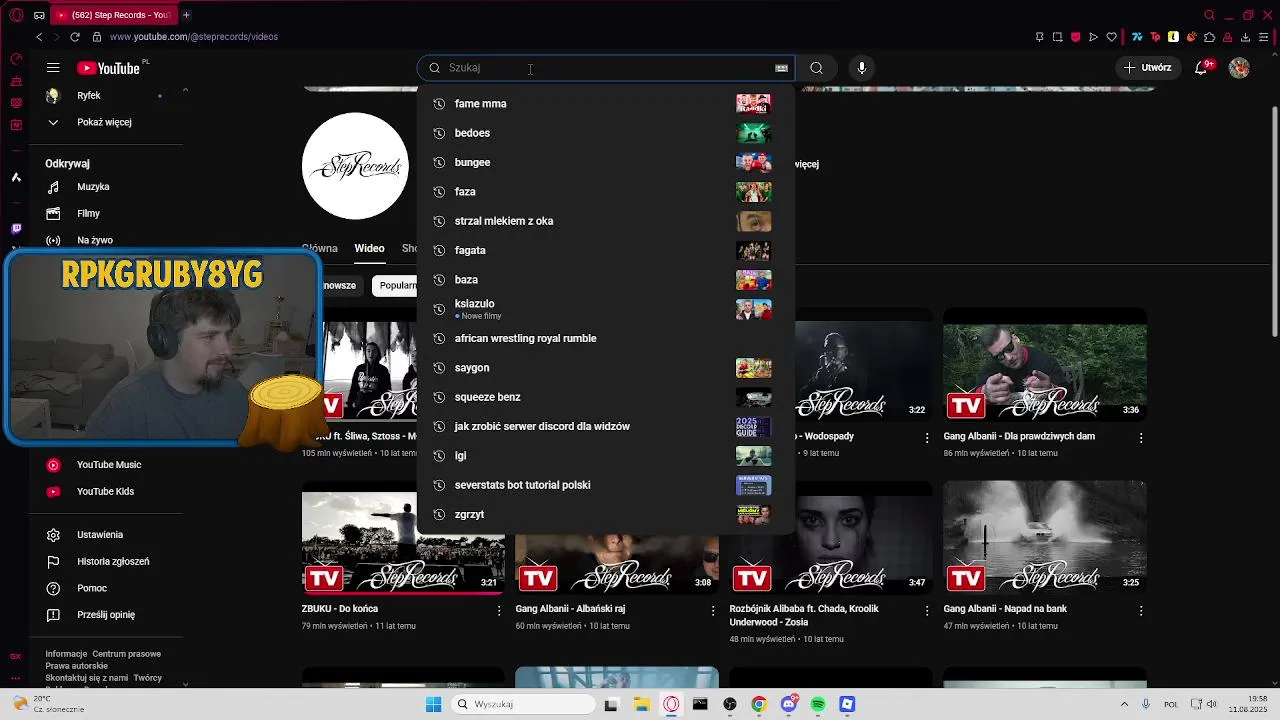Go back in browser history
This screenshot has height=720, width=1280.
click(x=39, y=37)
